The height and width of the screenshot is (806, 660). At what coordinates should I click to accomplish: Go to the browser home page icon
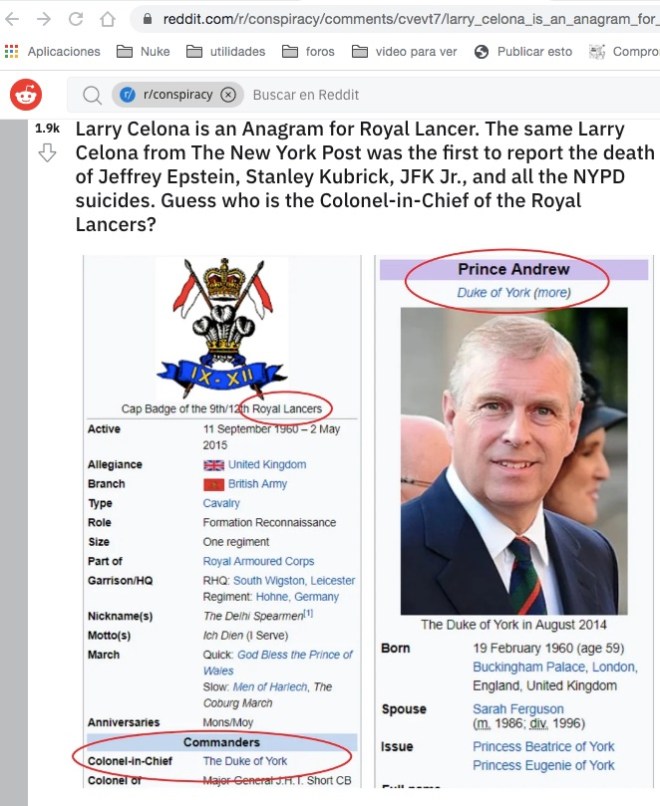(107, 19)
